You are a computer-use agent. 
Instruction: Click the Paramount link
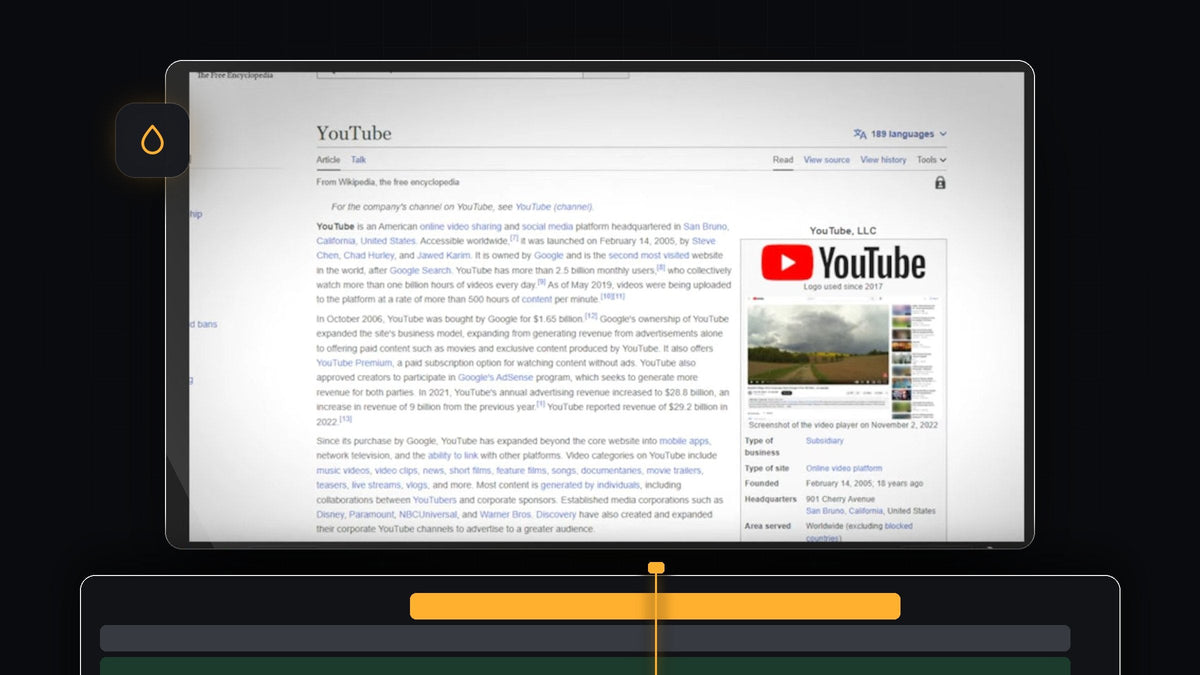[x=371, y=515]
